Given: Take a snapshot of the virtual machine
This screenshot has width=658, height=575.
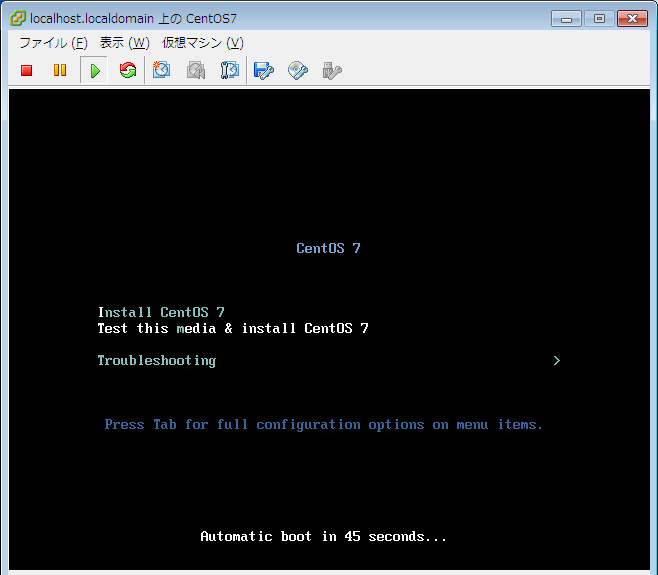Looking at the screenshot, I should (x=162, y=70).
